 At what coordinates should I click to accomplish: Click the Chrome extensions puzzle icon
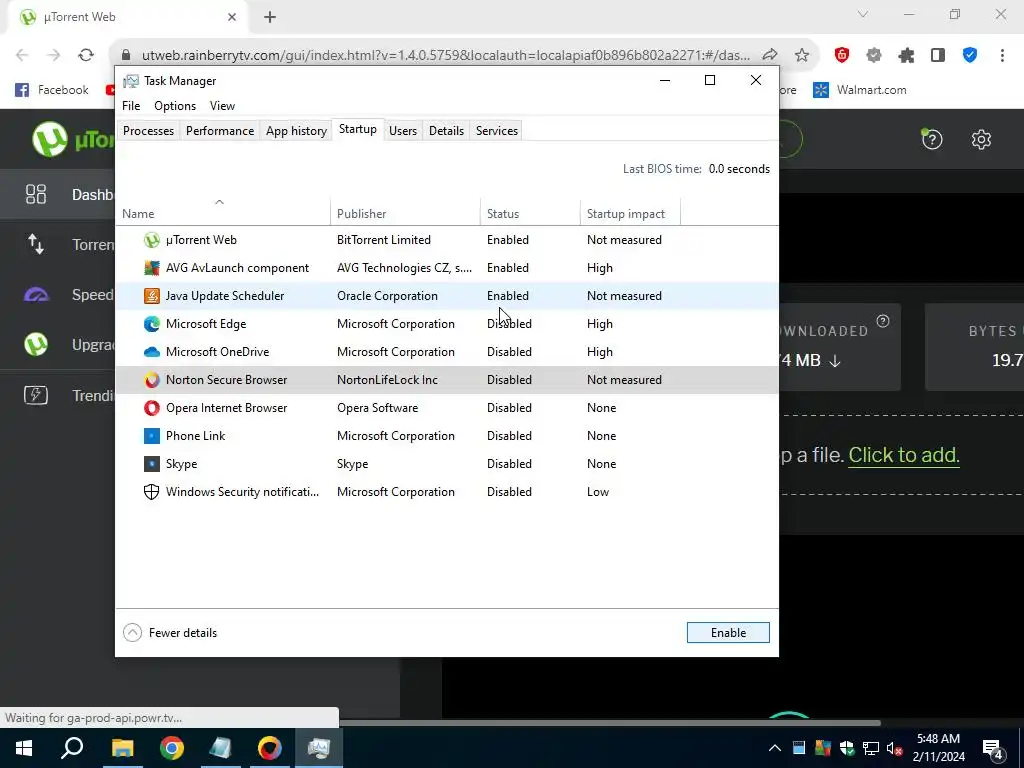point(906,56)
